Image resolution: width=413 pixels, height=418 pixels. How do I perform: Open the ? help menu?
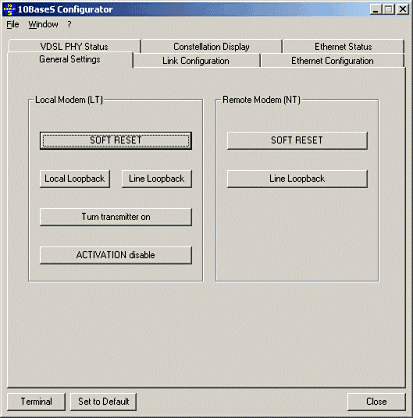click(x=69, y=24)
